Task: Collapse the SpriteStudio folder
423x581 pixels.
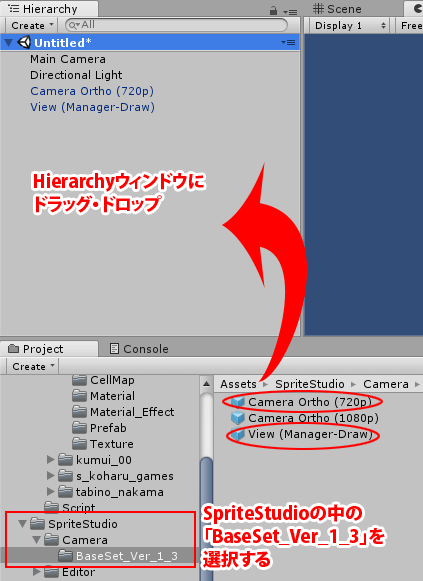Action: click(23, 524)
